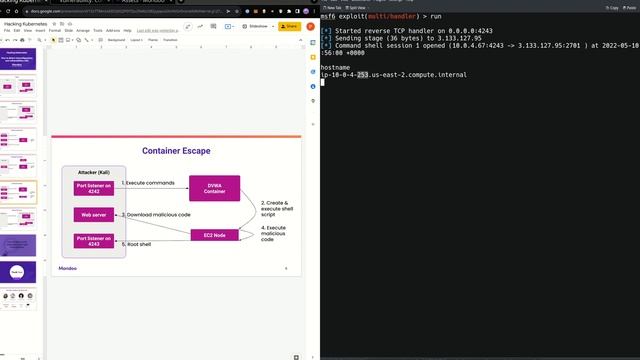Click the Undo icon in Slides toolbar

tap(7, 40)
